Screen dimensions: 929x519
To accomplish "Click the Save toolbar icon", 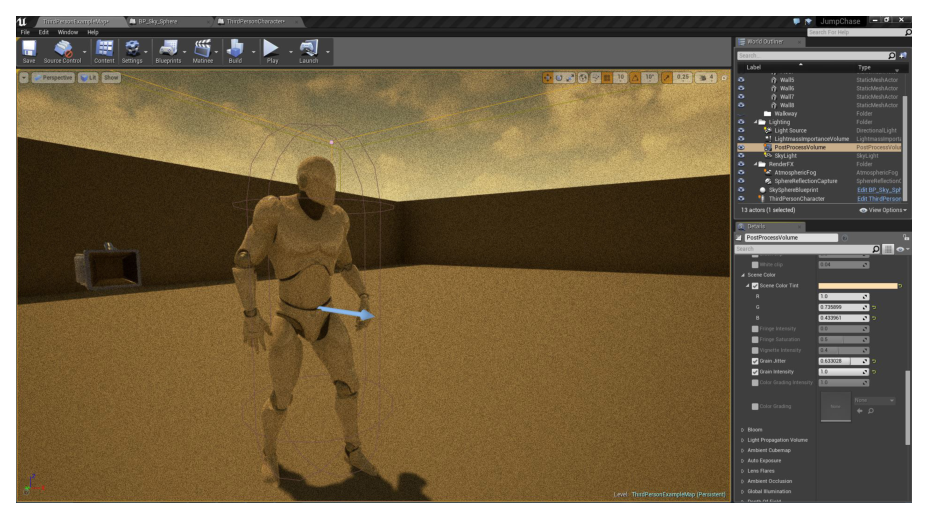I will [x=28, y=52].
